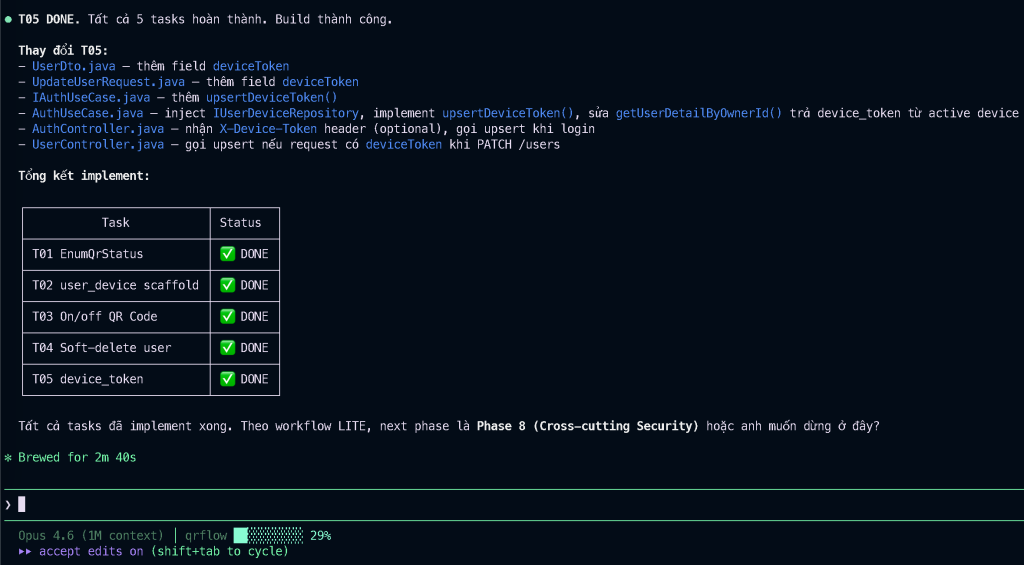Image resolution: width=1024 pixels, height=565 pixels.
Task: Toggle the accept edits on mode text
Action: (x=92, y=551)
